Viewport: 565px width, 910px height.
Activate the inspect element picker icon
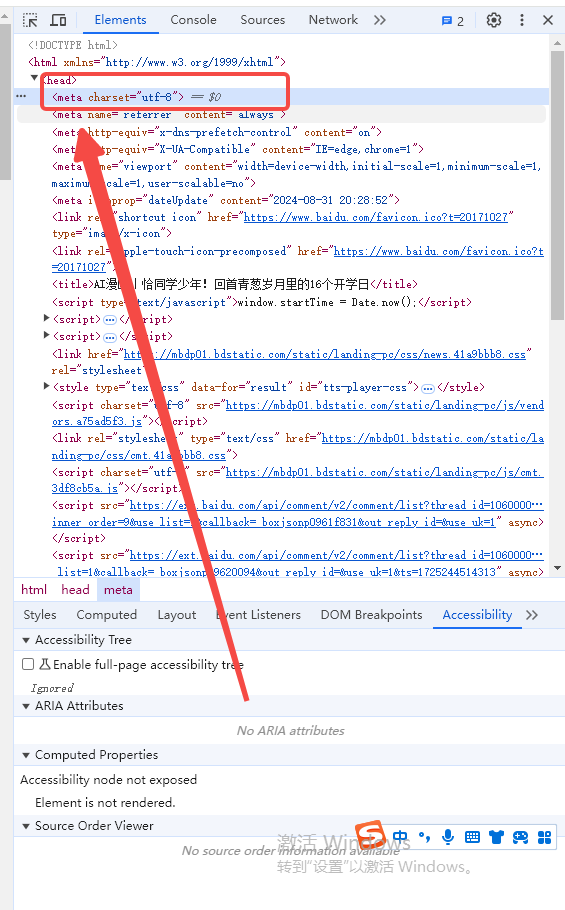click(30, 20)
